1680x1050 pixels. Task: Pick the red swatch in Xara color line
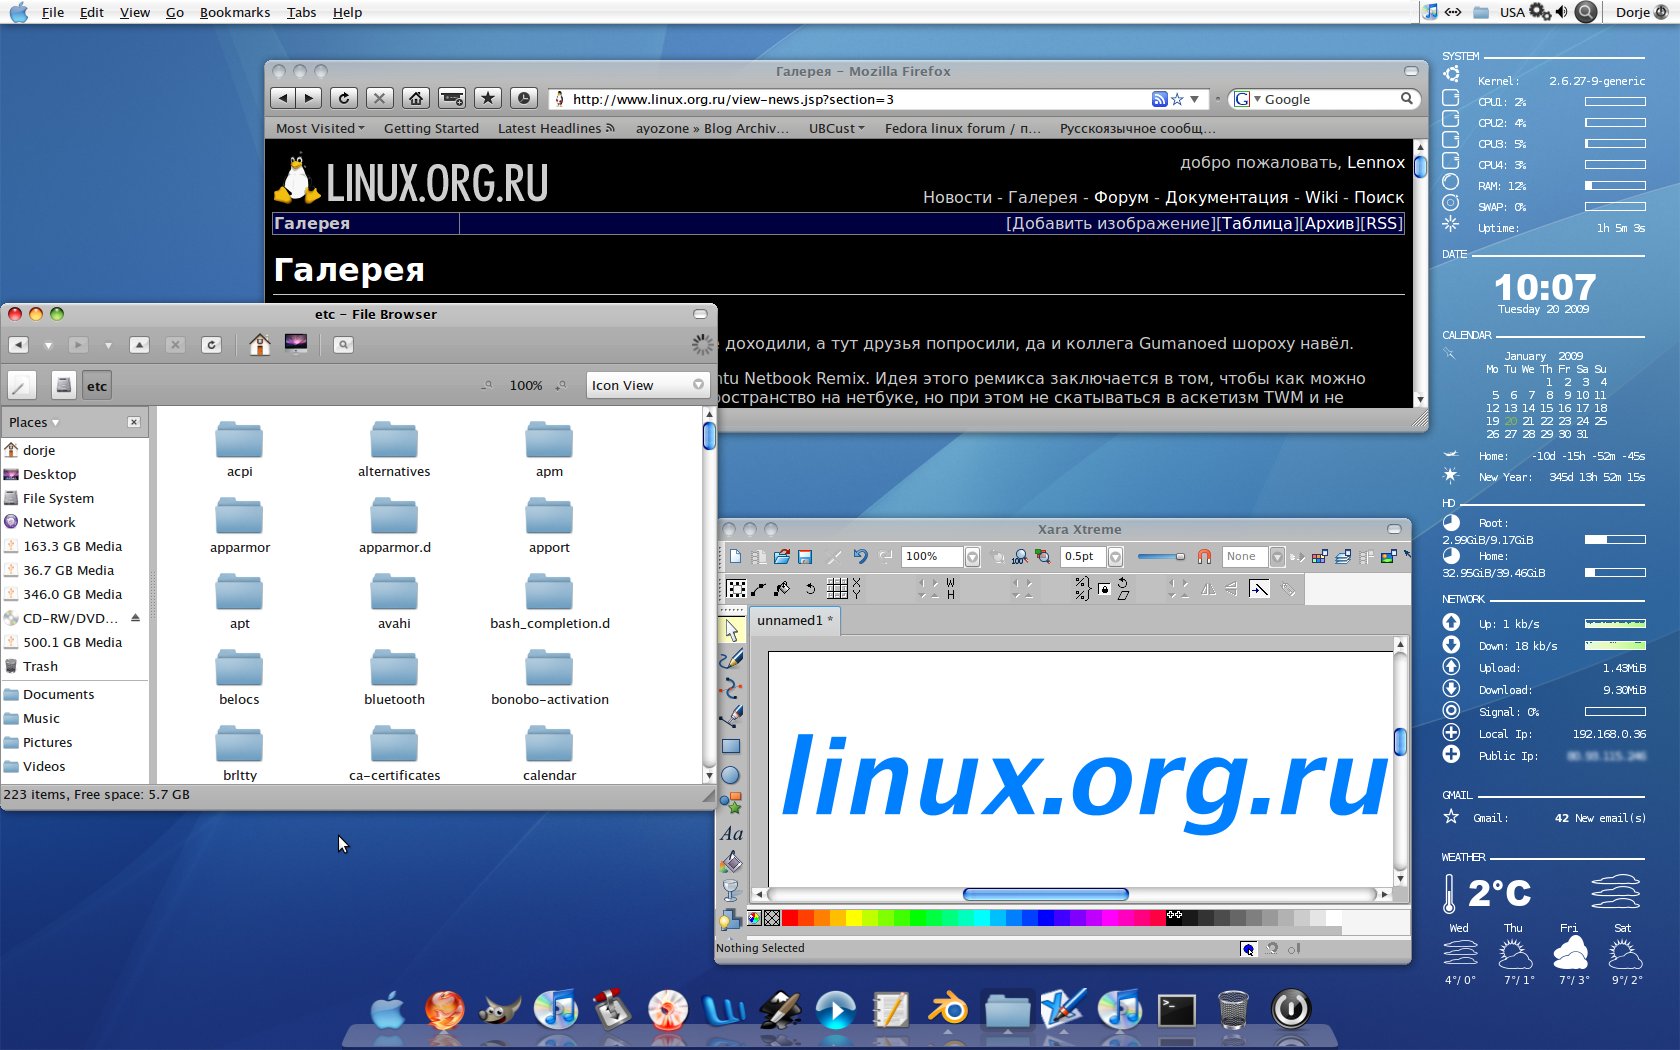(790, 918)
